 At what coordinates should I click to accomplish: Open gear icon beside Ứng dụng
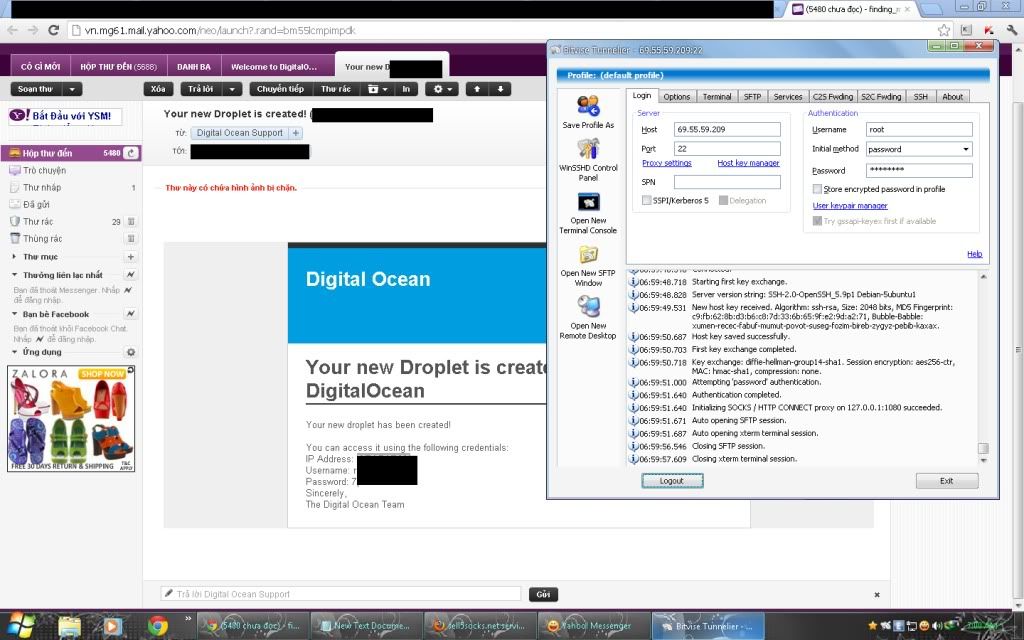[131, 352]
